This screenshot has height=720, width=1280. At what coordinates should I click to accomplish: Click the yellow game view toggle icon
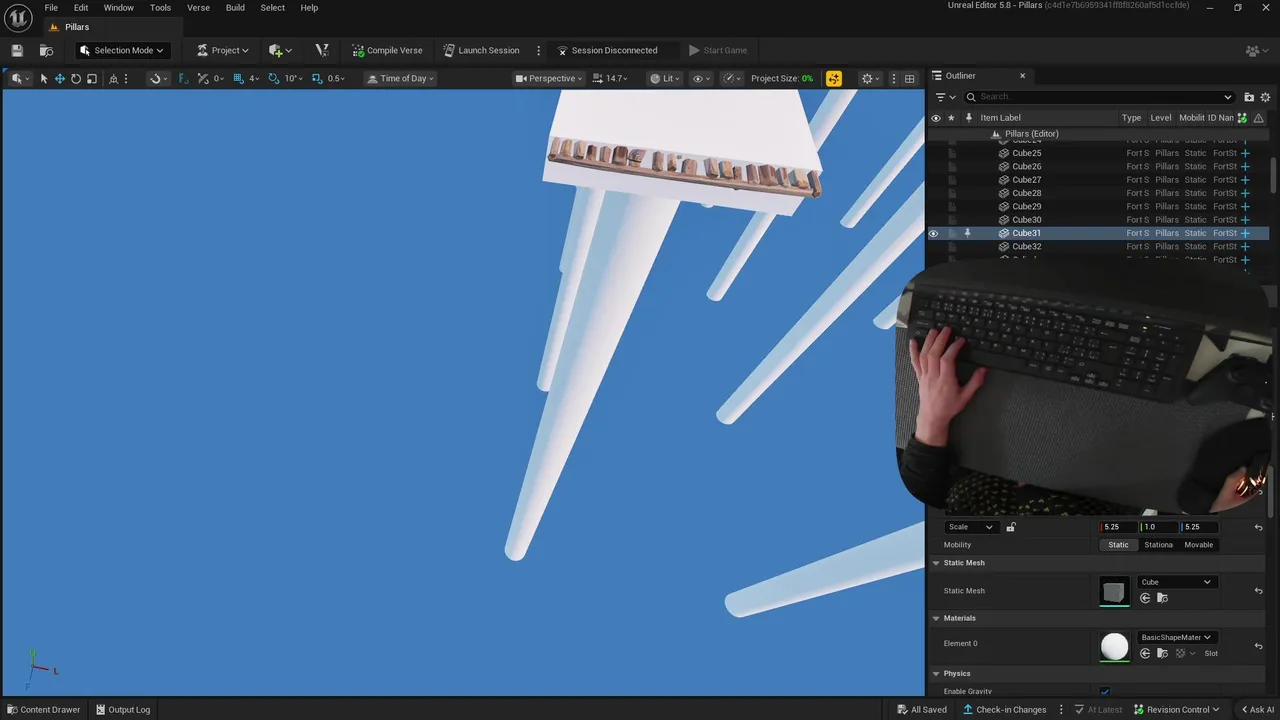point(834,78)
